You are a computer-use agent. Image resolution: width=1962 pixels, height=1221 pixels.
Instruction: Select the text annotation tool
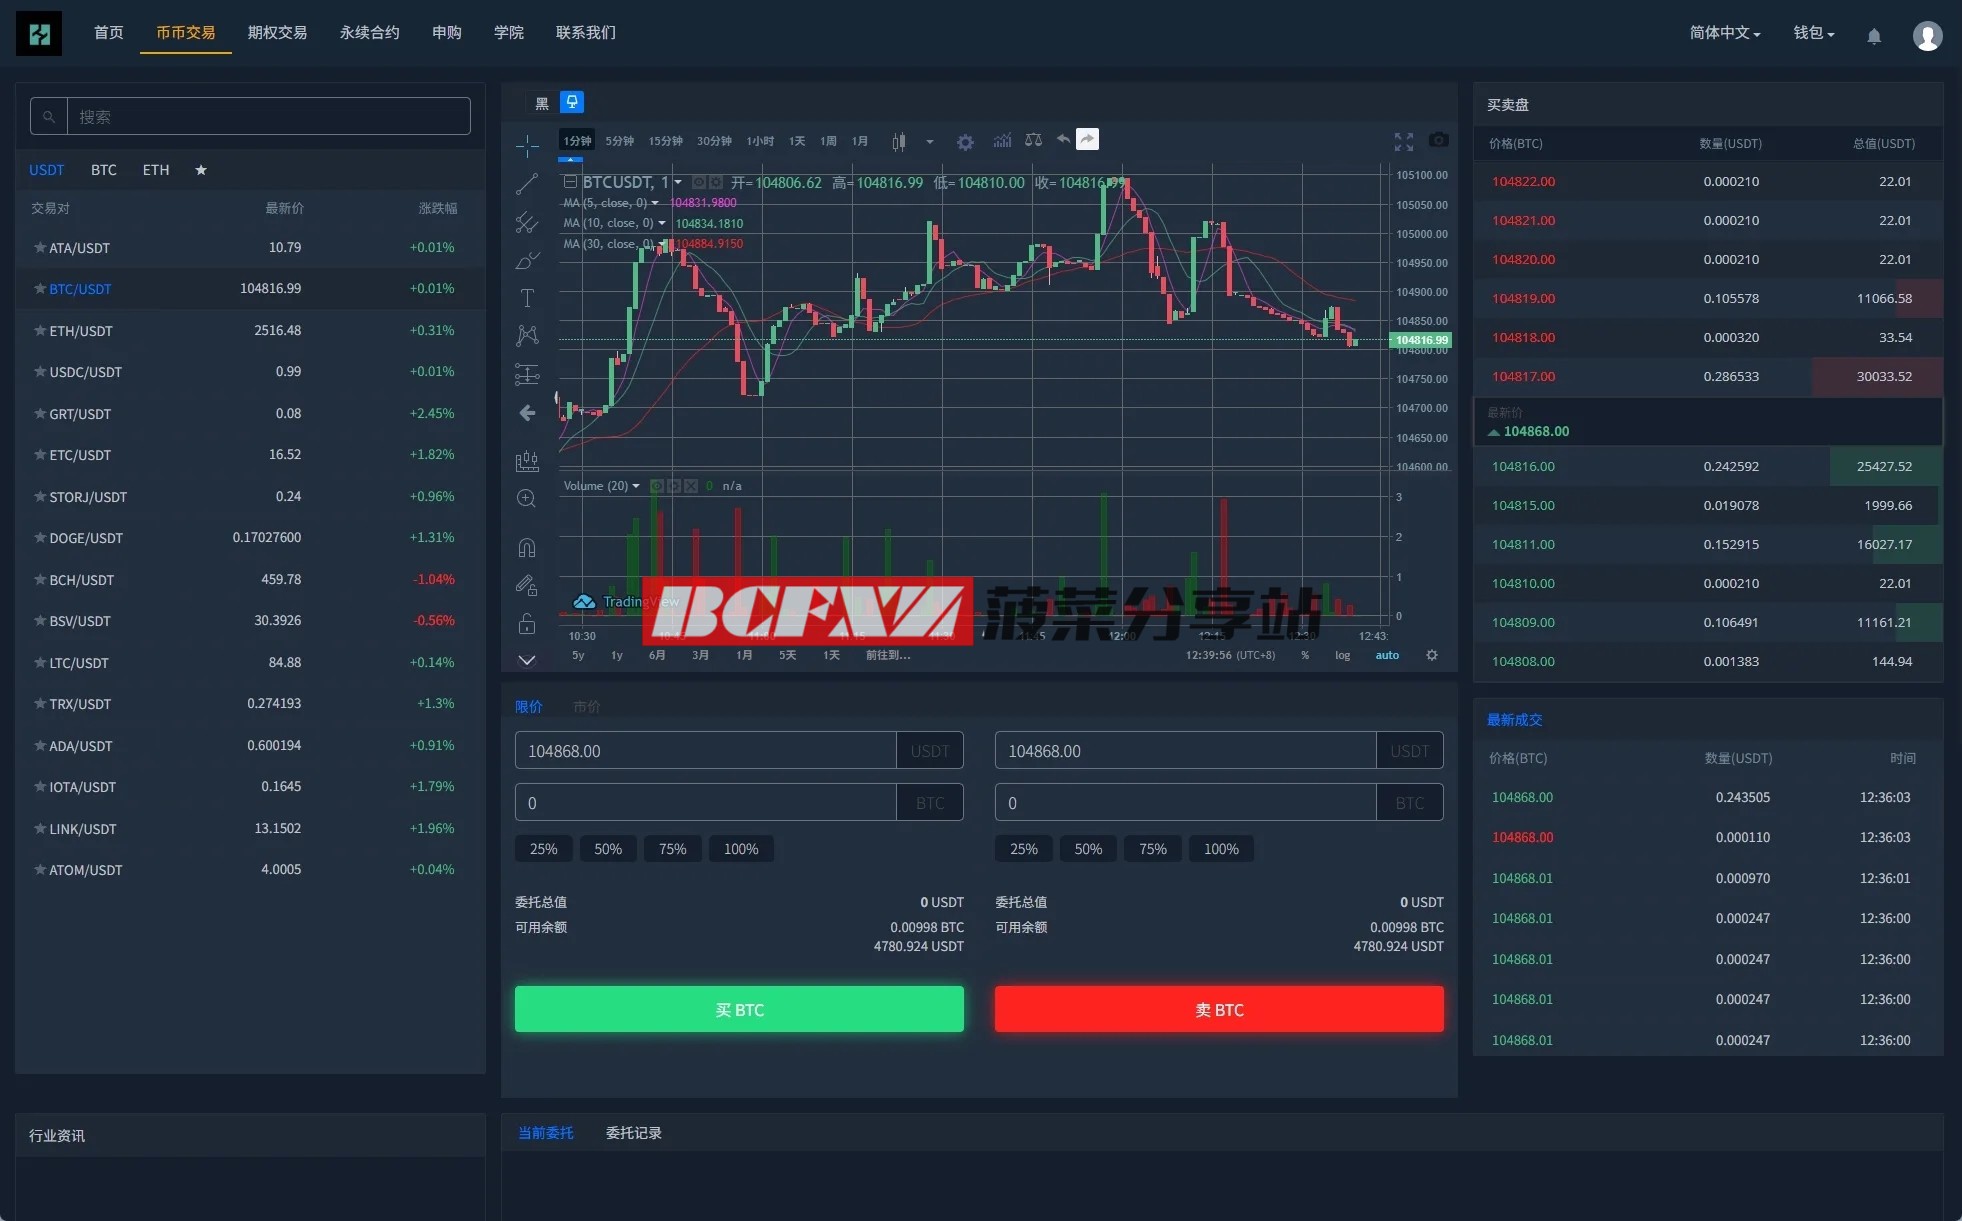click(x=527, y=298)
